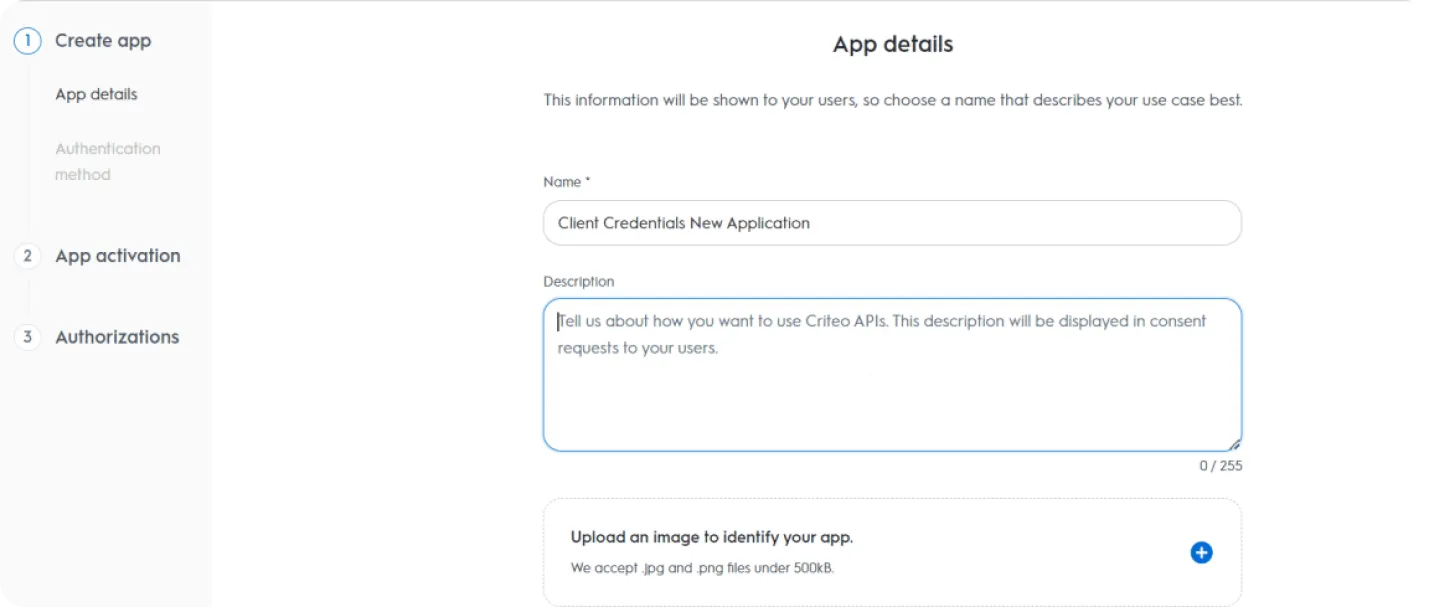Click the upload image card for your app
1429x607 pixels.
pyautogui.click(x=892, y=552)
